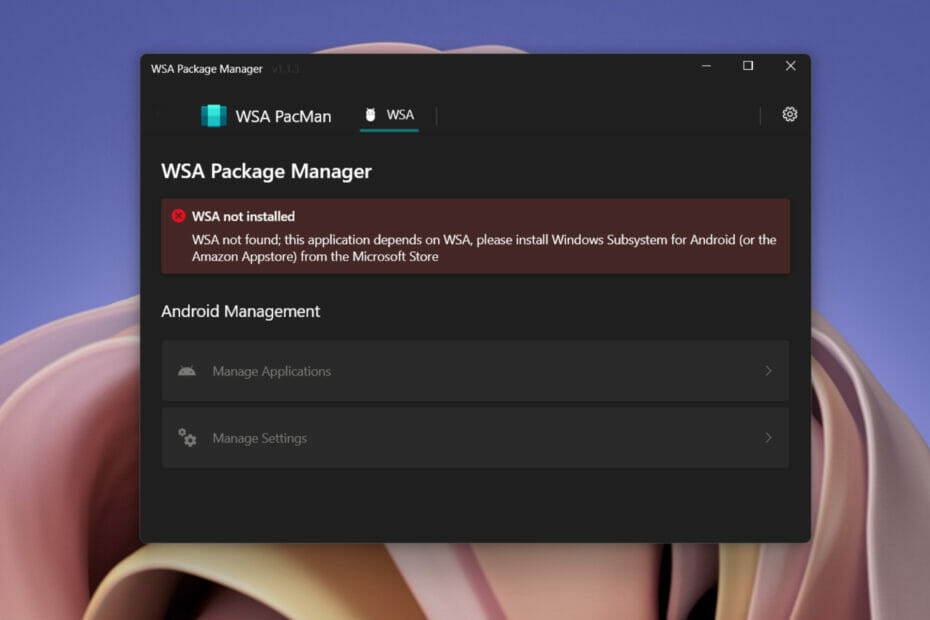Click the gears icon in Manage Settings
This screenshot has width=930, height=620.
point(187,438)
